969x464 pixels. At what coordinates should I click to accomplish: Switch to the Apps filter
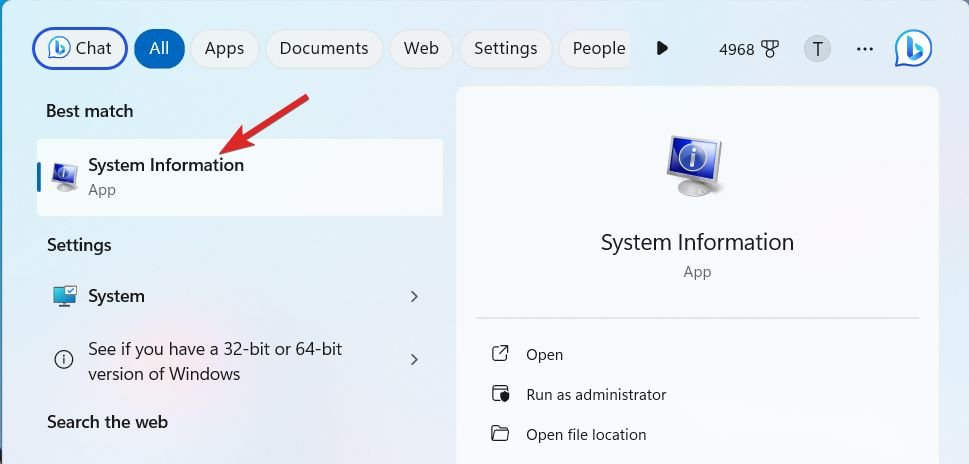pos(224,48)
